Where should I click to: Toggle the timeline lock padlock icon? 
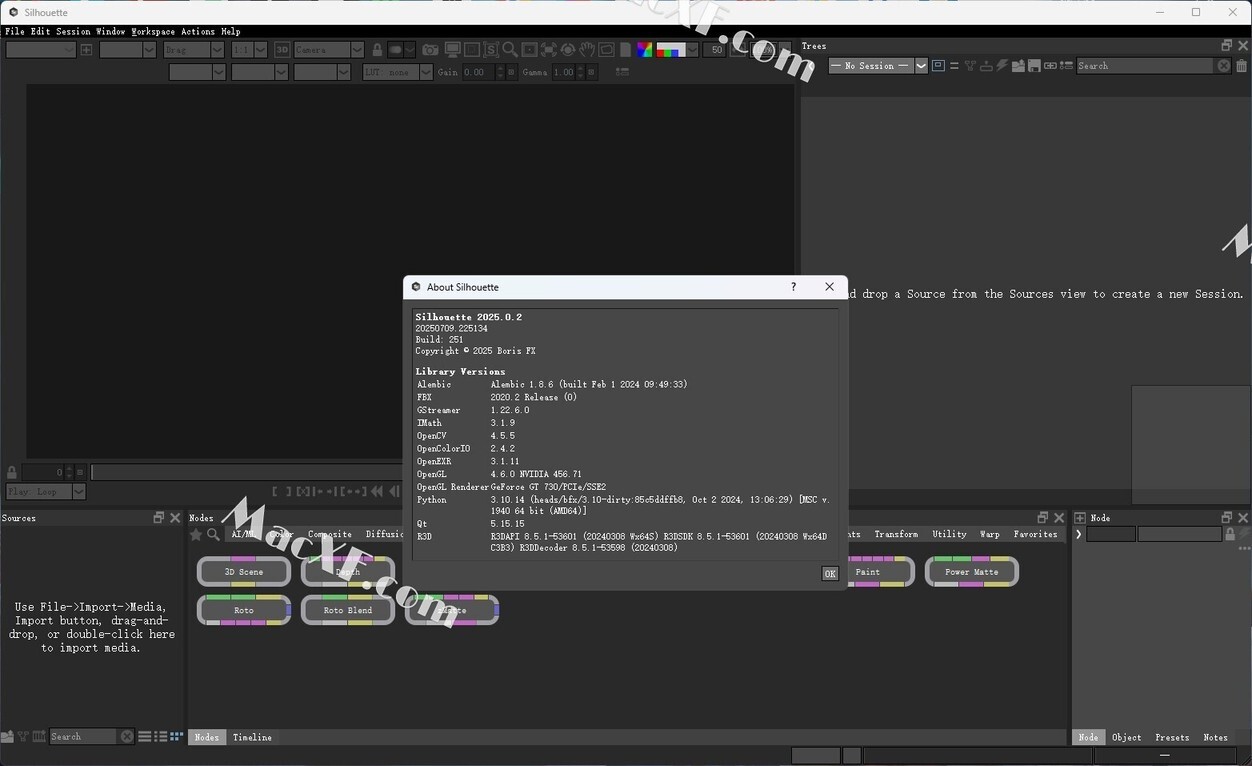tap(12, 472)
